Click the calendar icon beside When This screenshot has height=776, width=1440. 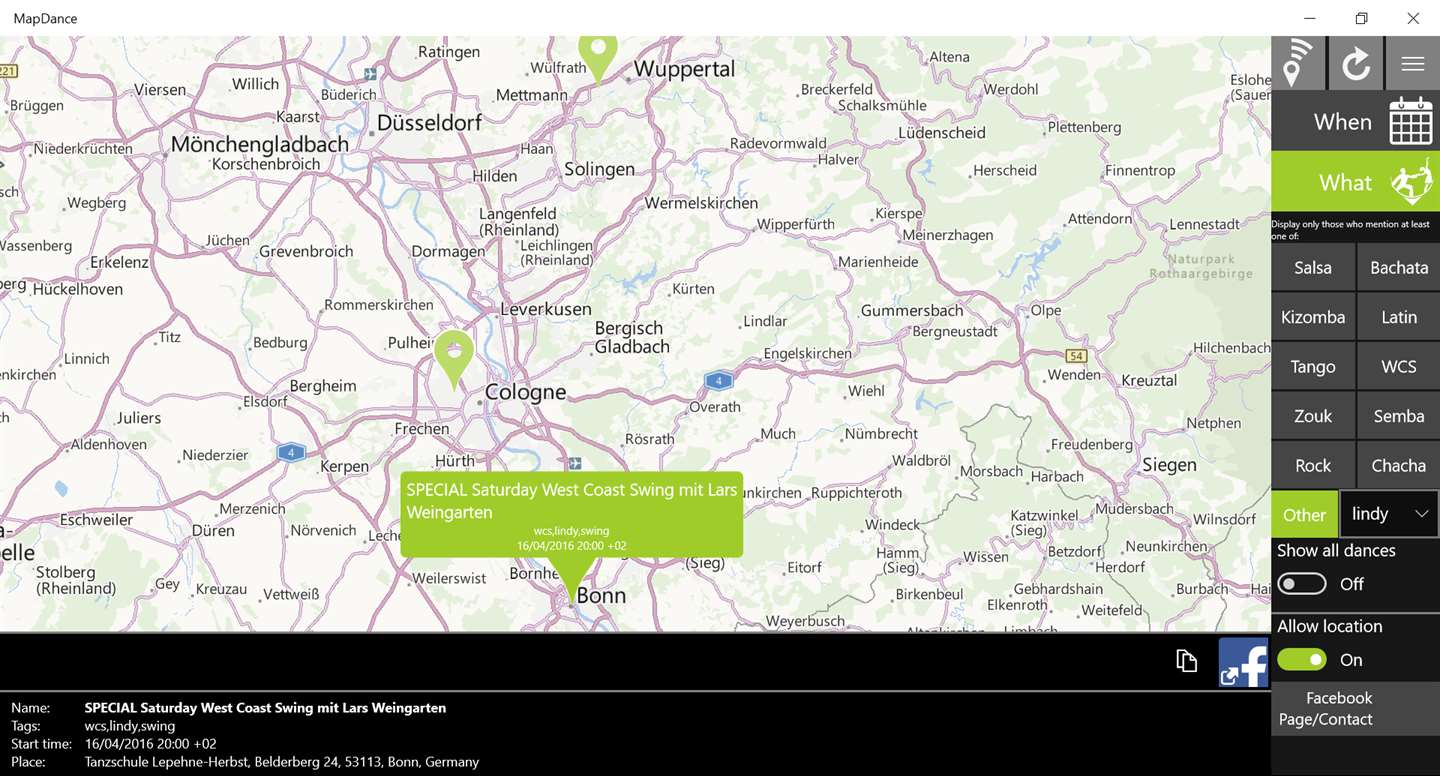pyautogui.click(x=1411, y=122)
